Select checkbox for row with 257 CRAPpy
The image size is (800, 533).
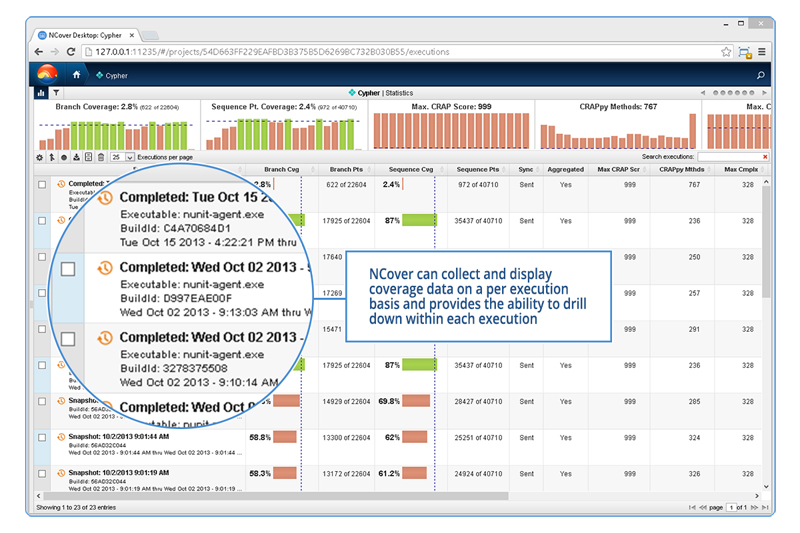[42, 293]
